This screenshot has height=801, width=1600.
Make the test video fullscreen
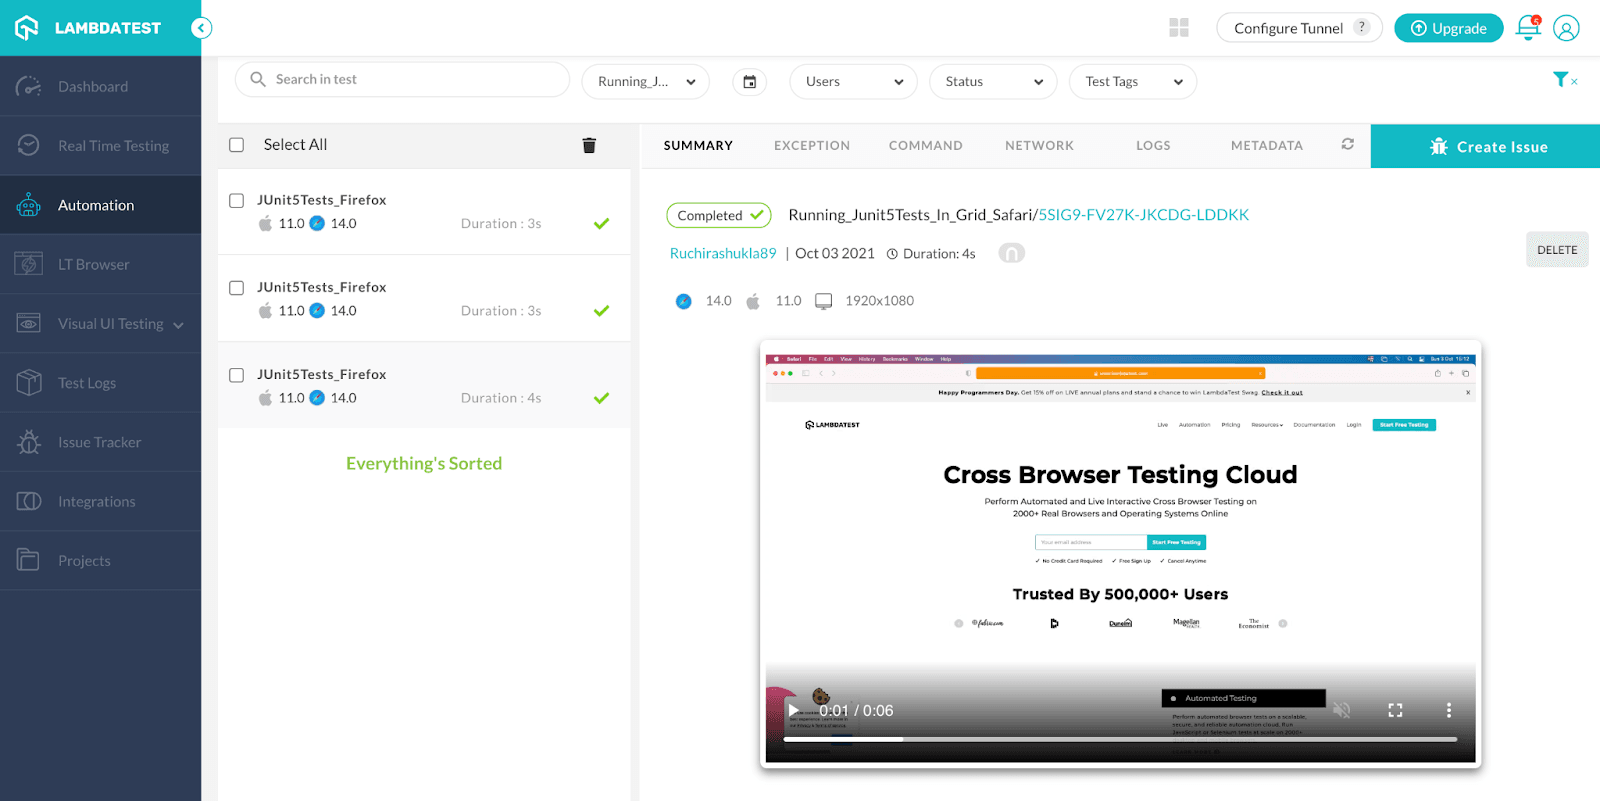pyautogui.click(x=1395, y=710)
